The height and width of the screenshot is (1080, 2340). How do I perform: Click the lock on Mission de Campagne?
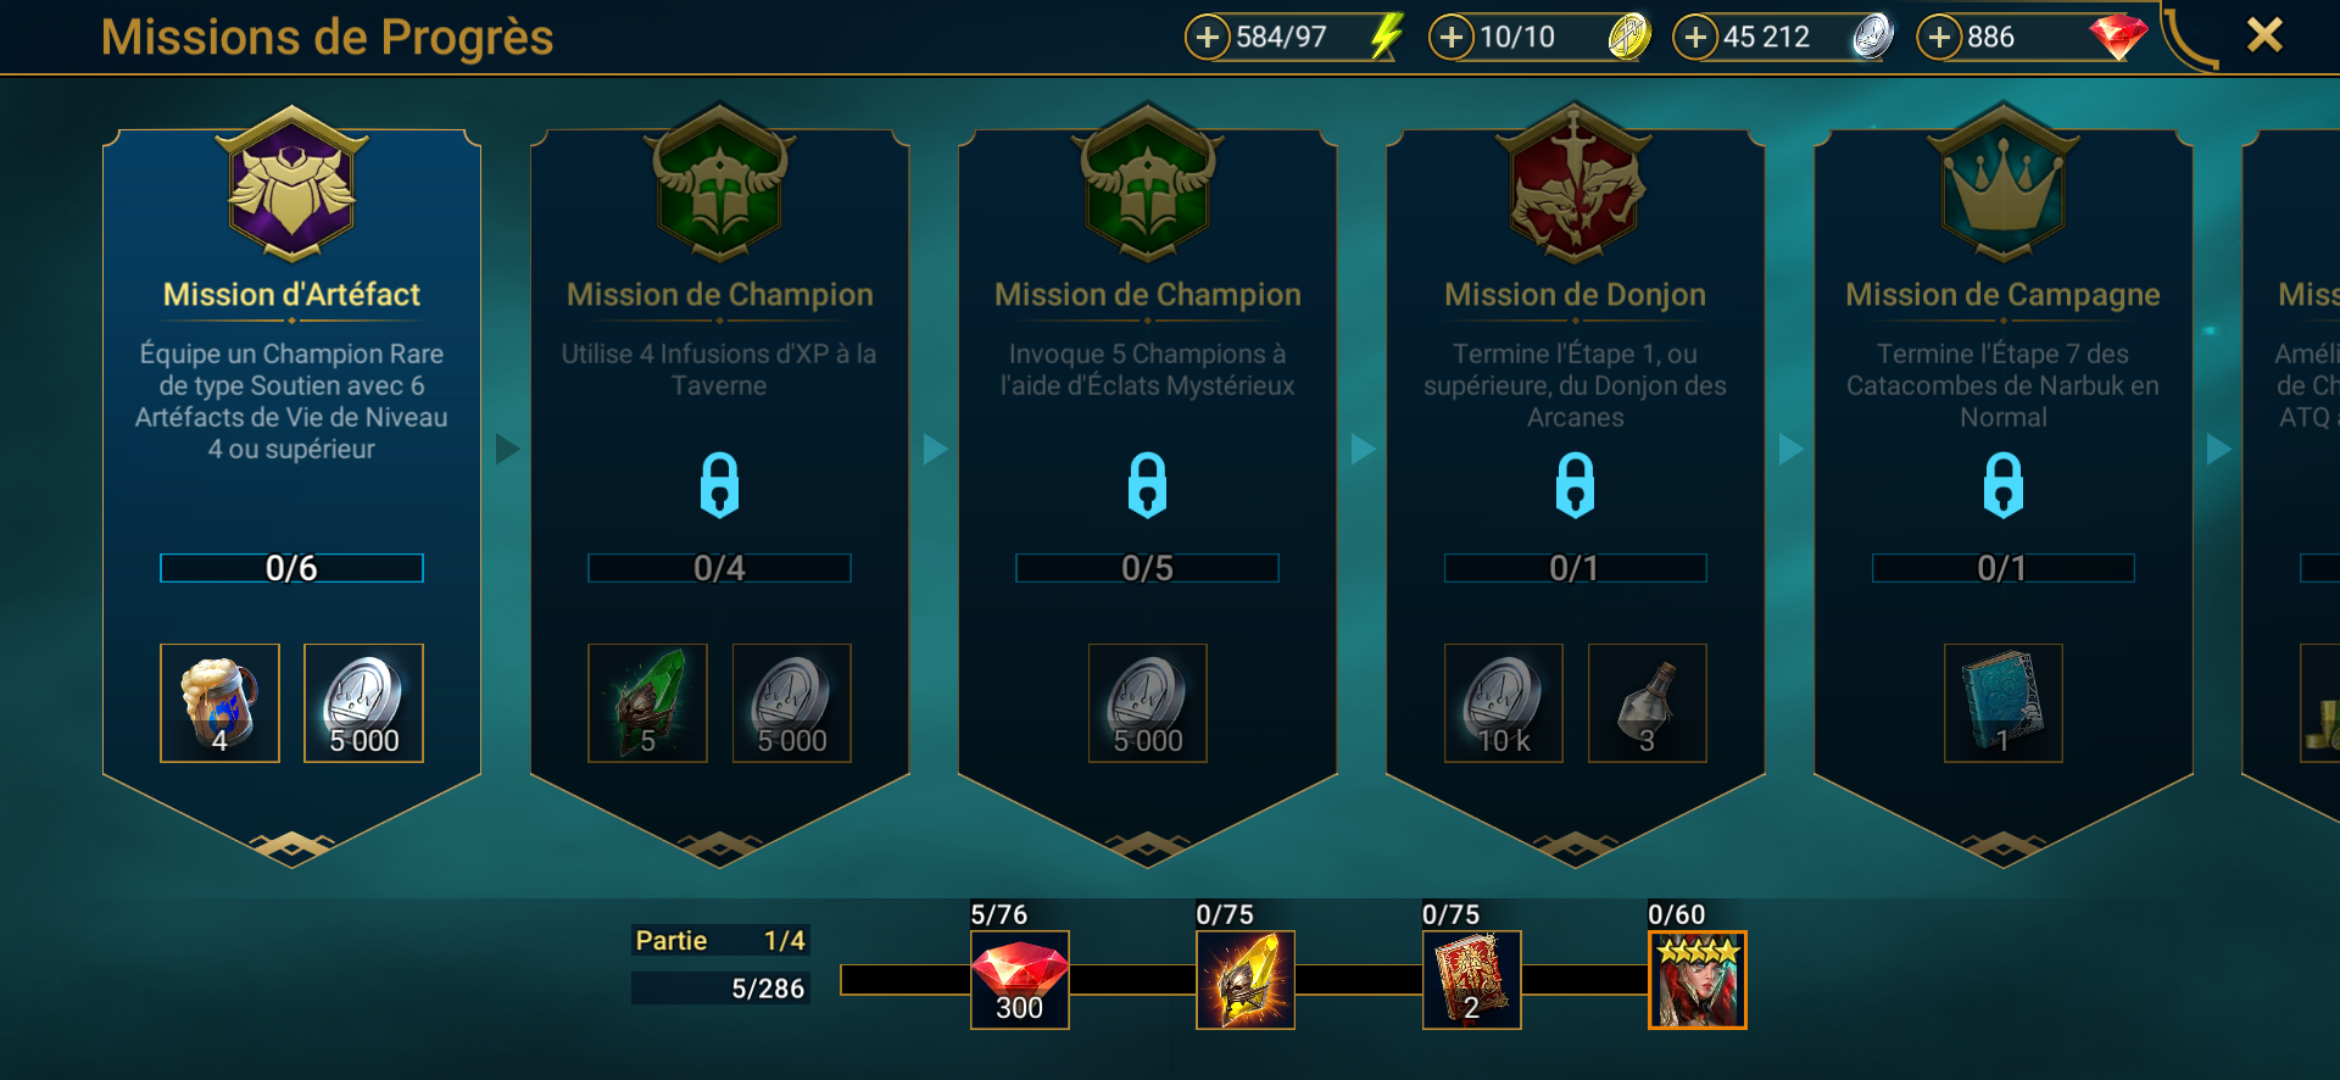click(2003, 485)
